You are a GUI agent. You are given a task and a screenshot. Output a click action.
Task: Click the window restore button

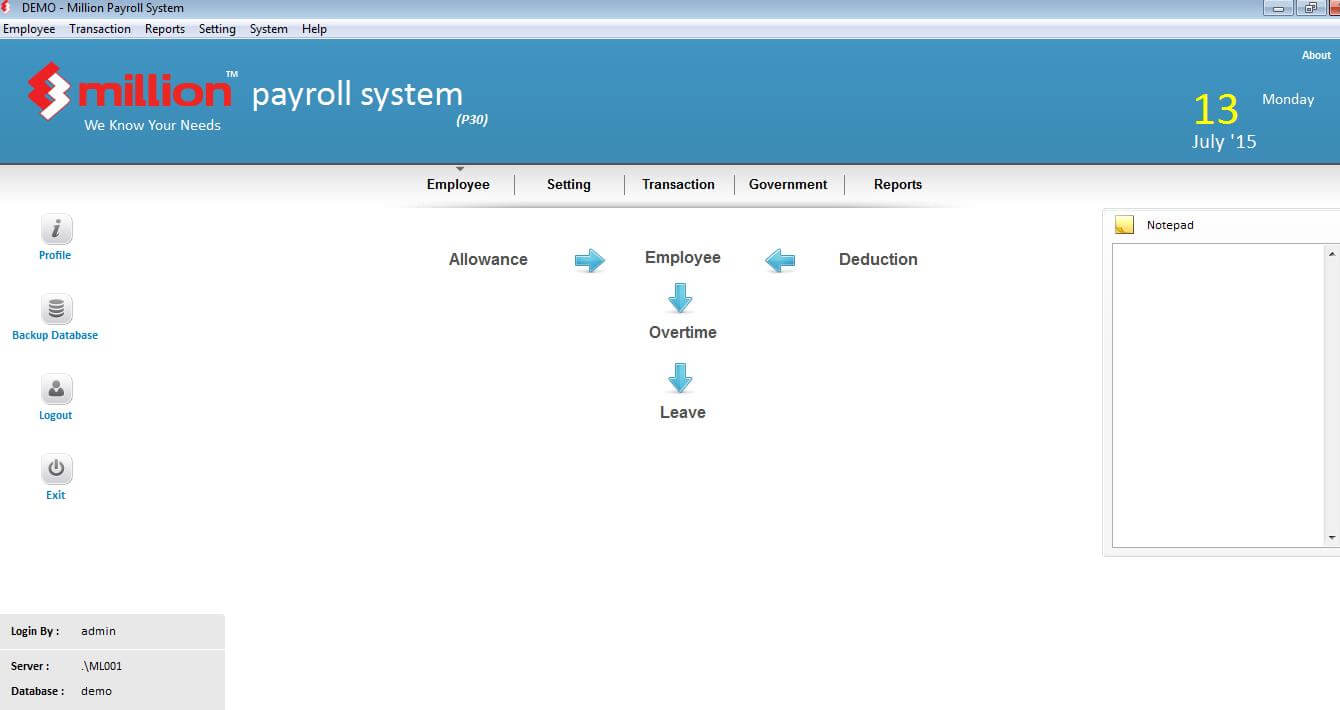1309,7
